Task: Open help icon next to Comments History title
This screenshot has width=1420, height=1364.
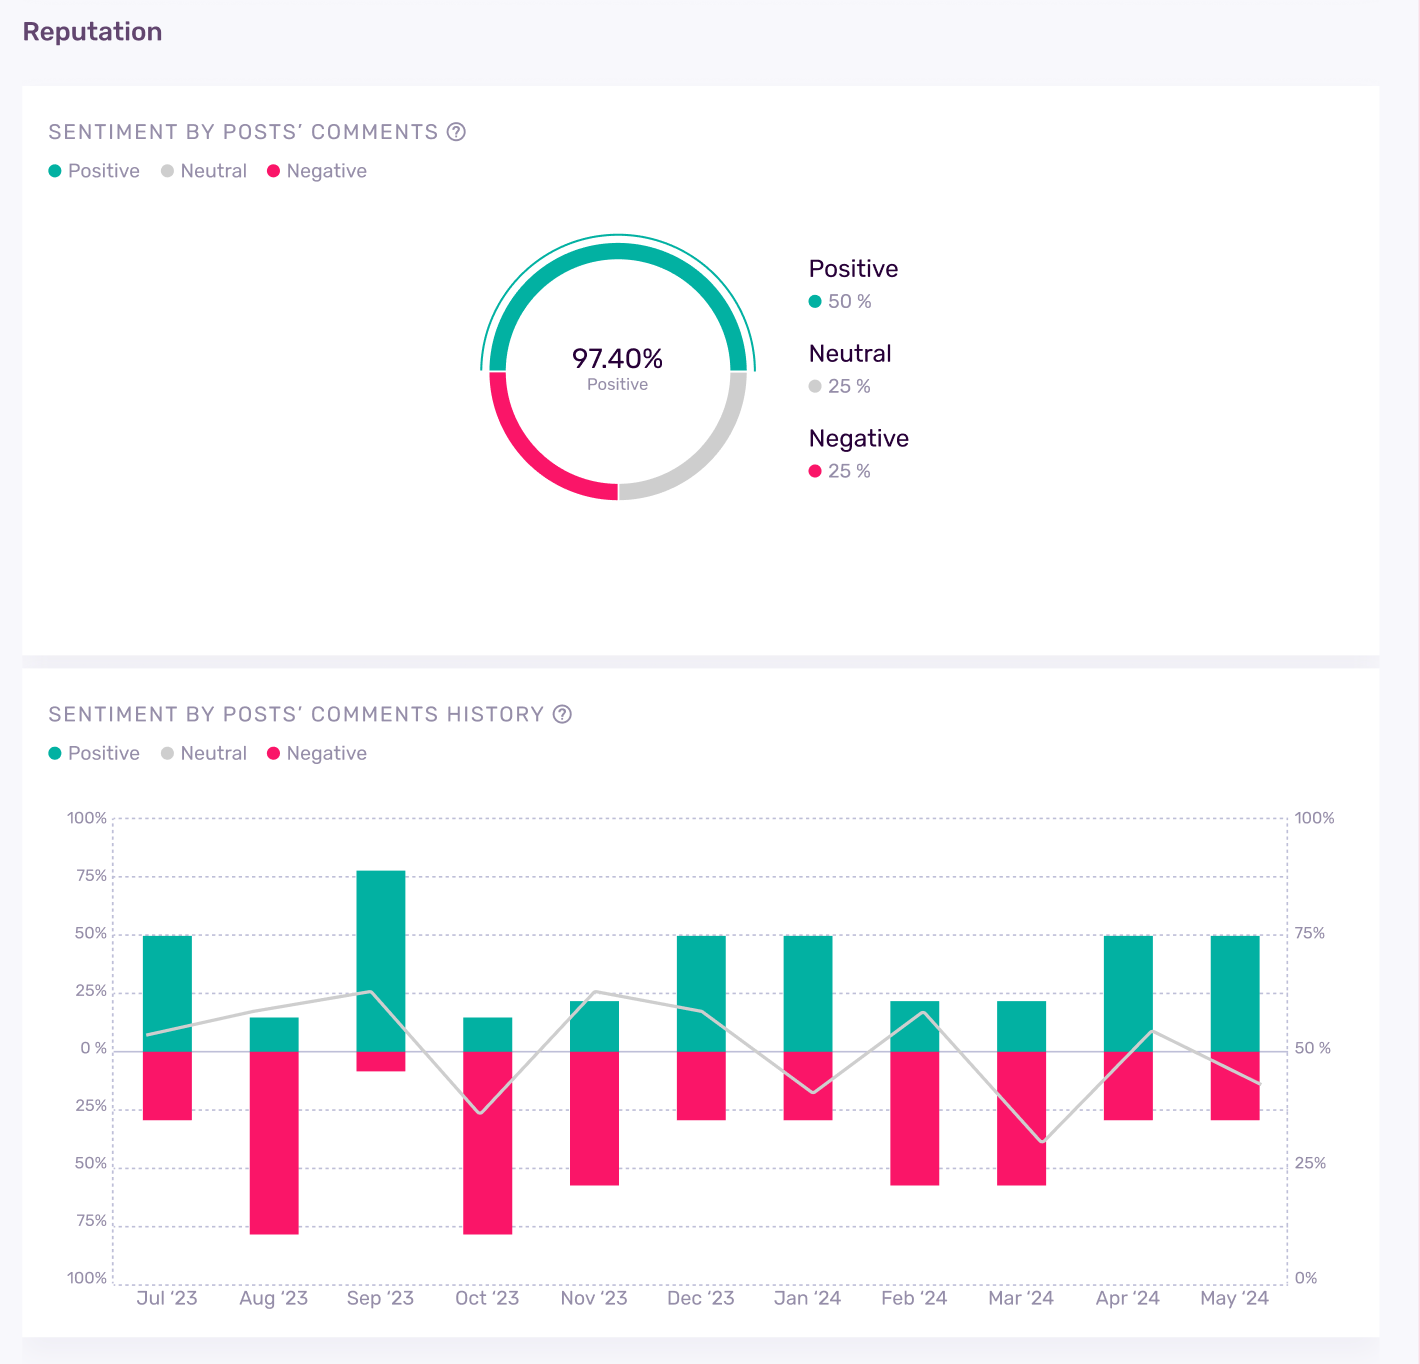Action: coord(562,714)
